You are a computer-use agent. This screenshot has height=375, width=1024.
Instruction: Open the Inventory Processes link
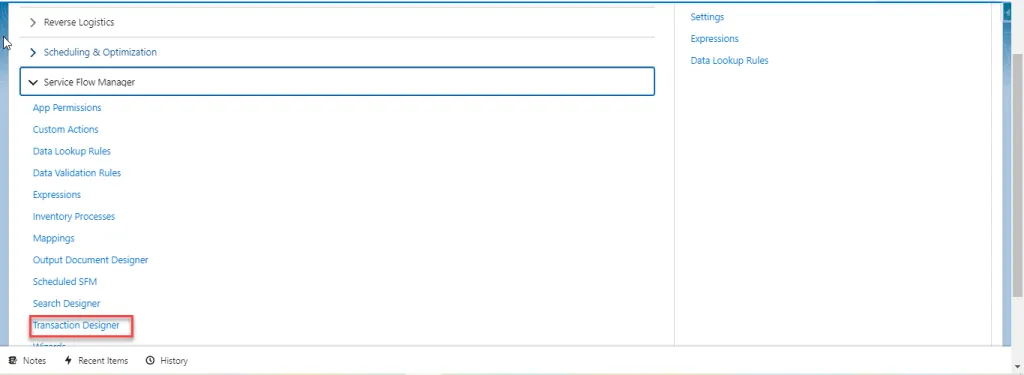point(74,216)
